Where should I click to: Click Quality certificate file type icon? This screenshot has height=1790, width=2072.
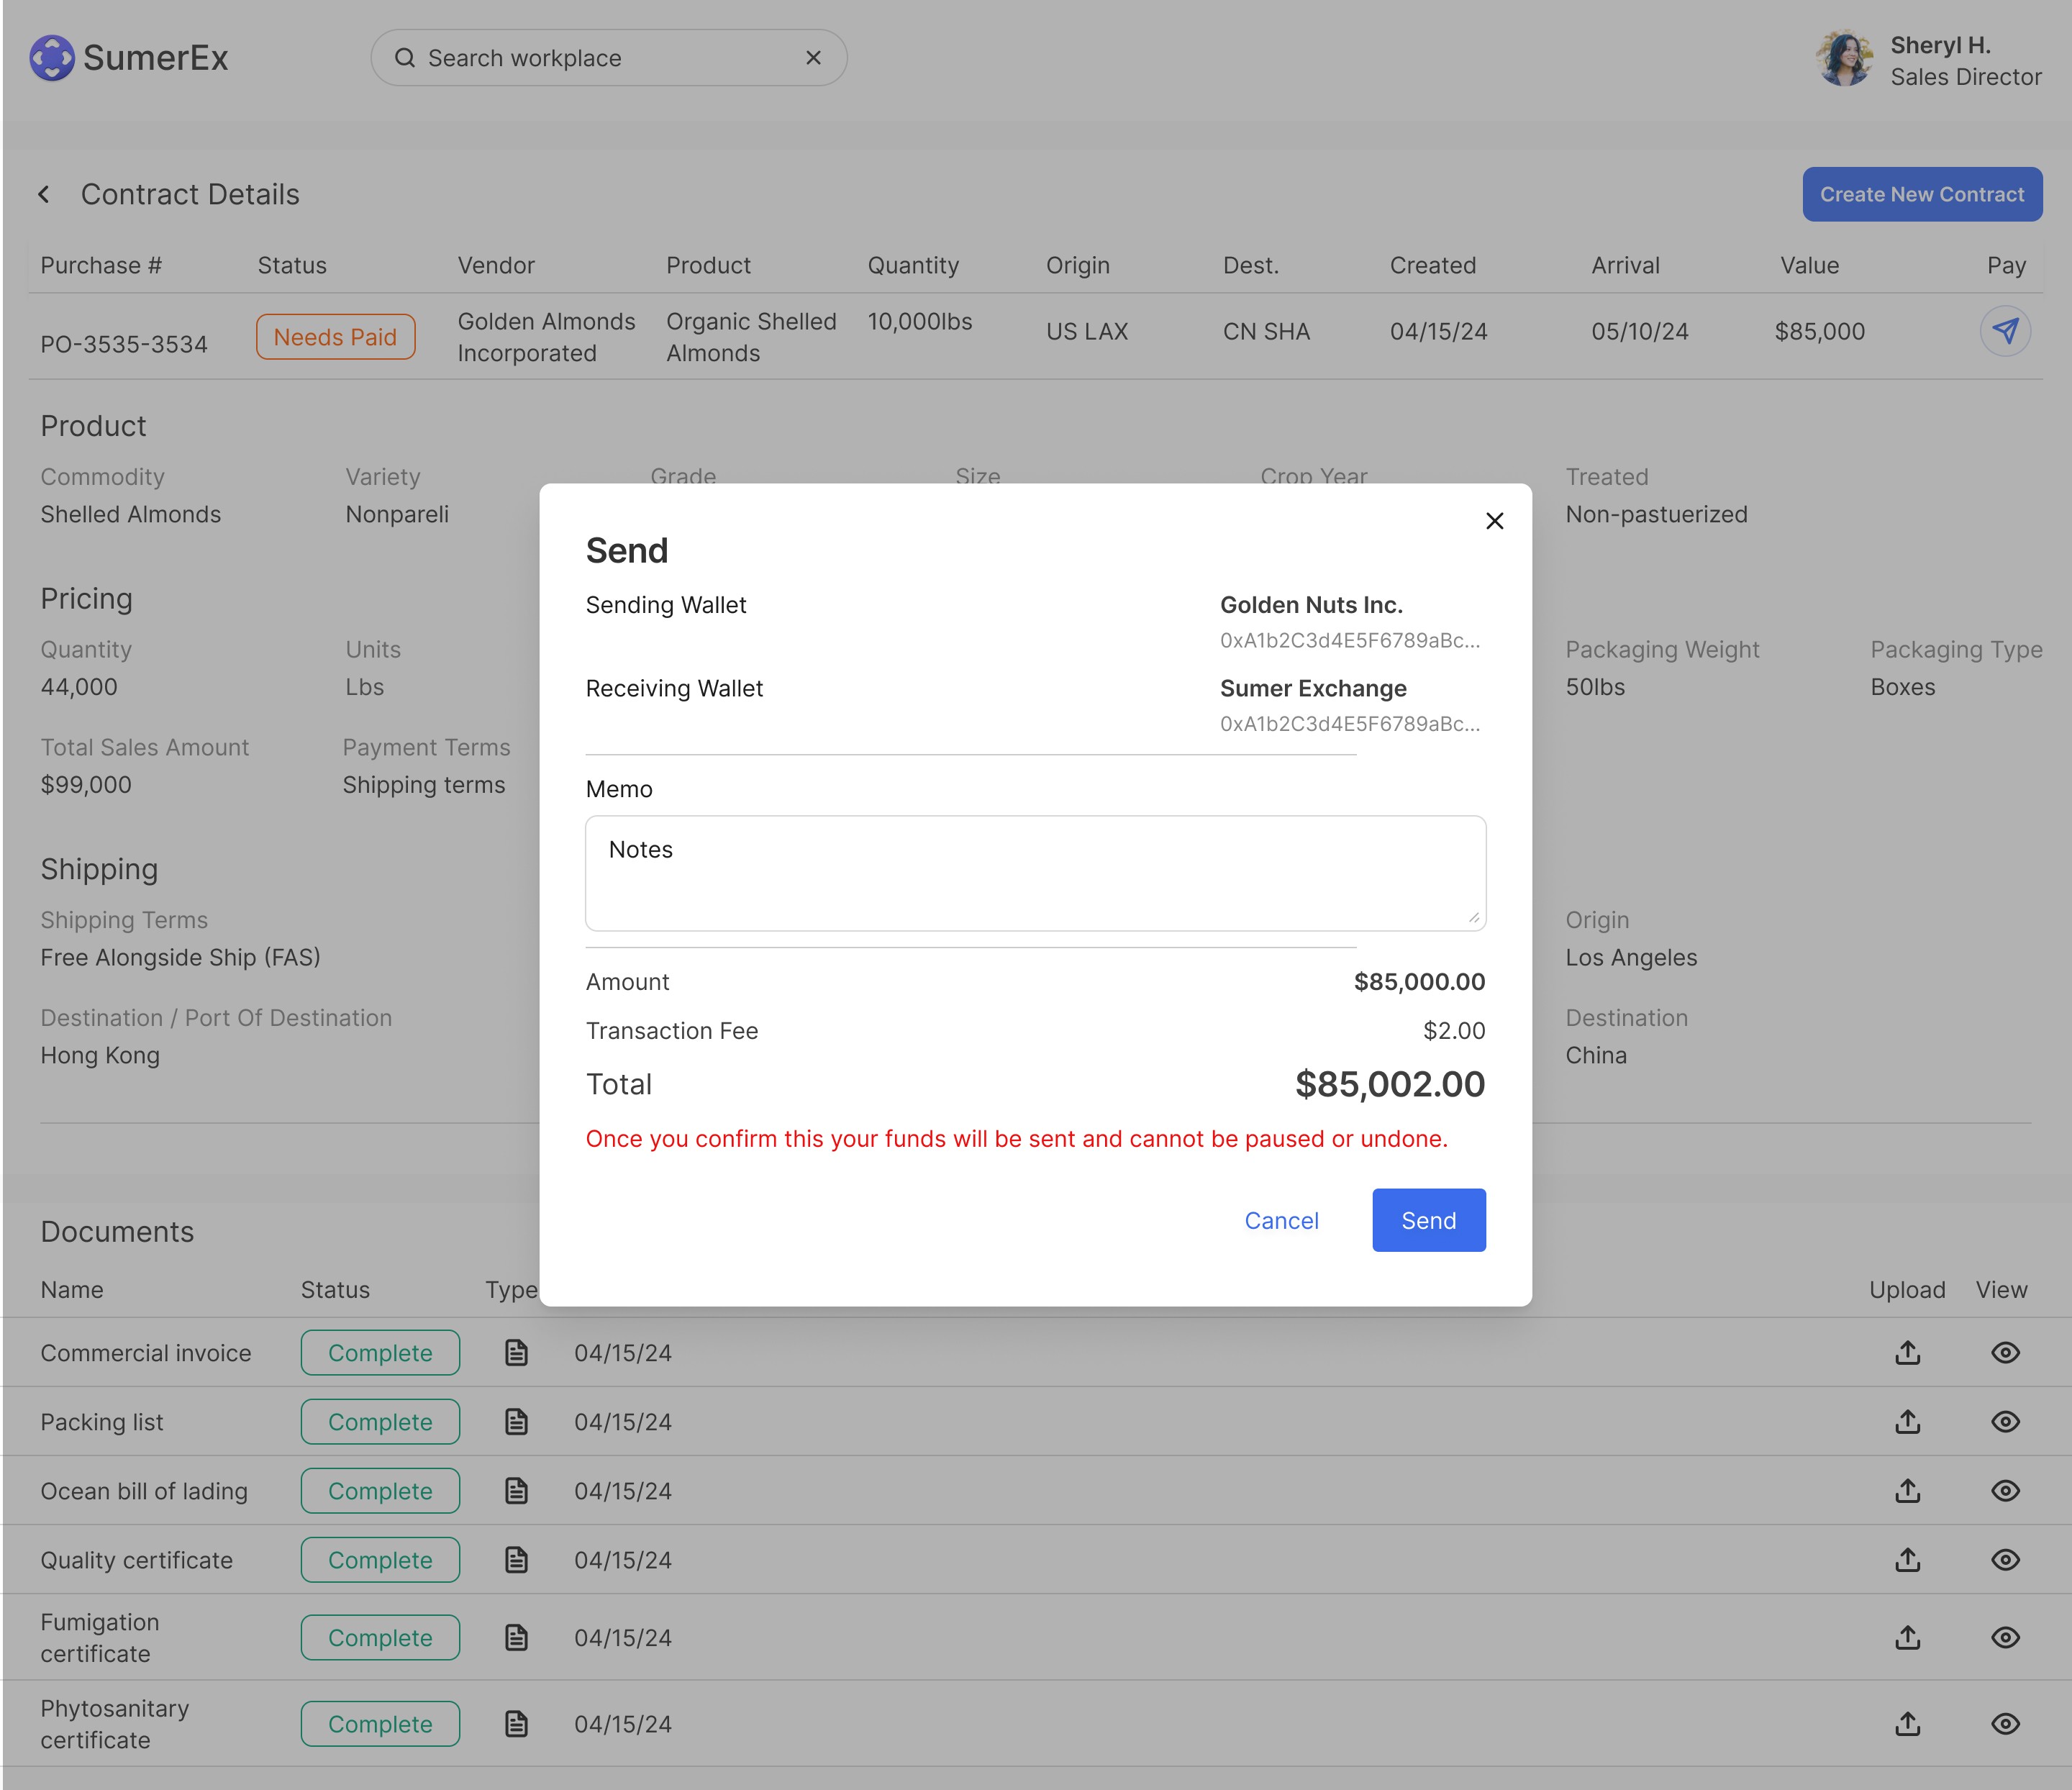click(x=516, y=1560)
